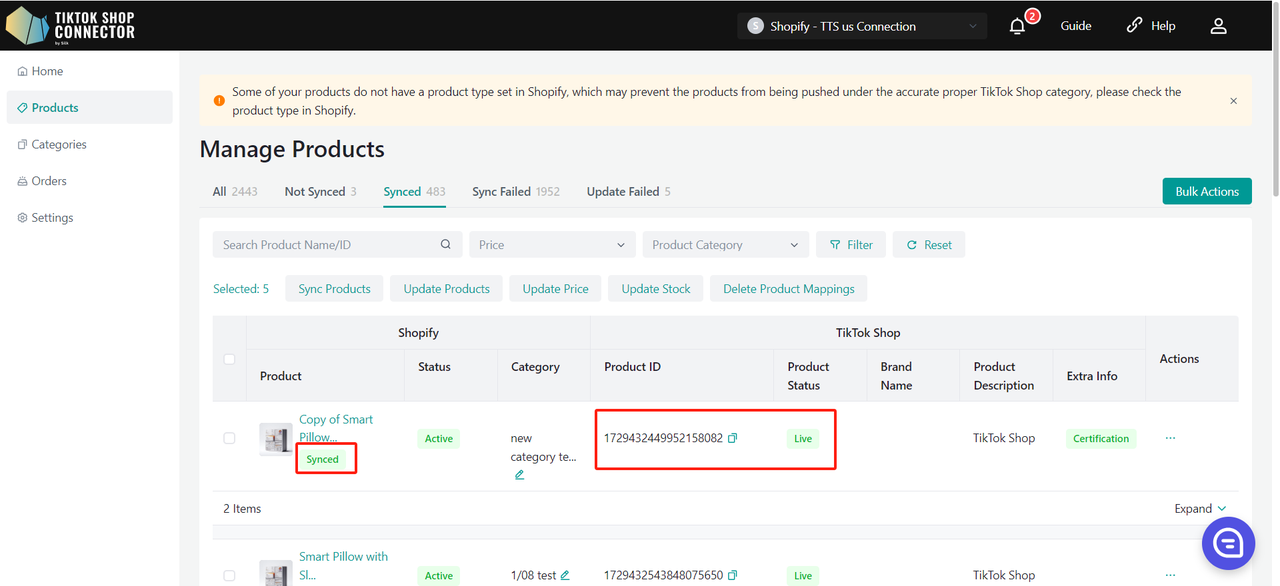
Task: Click the Update Stock button
Action: coord(655,289)
